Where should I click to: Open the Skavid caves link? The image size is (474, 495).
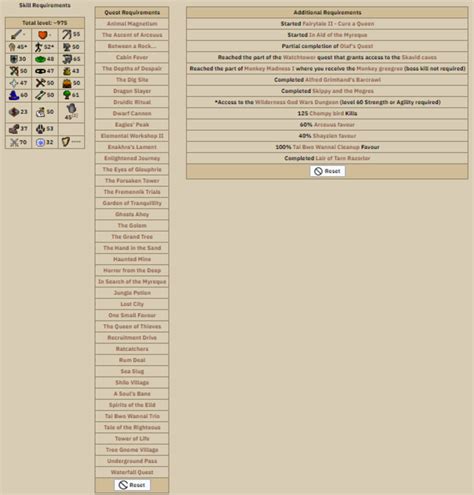419,57
